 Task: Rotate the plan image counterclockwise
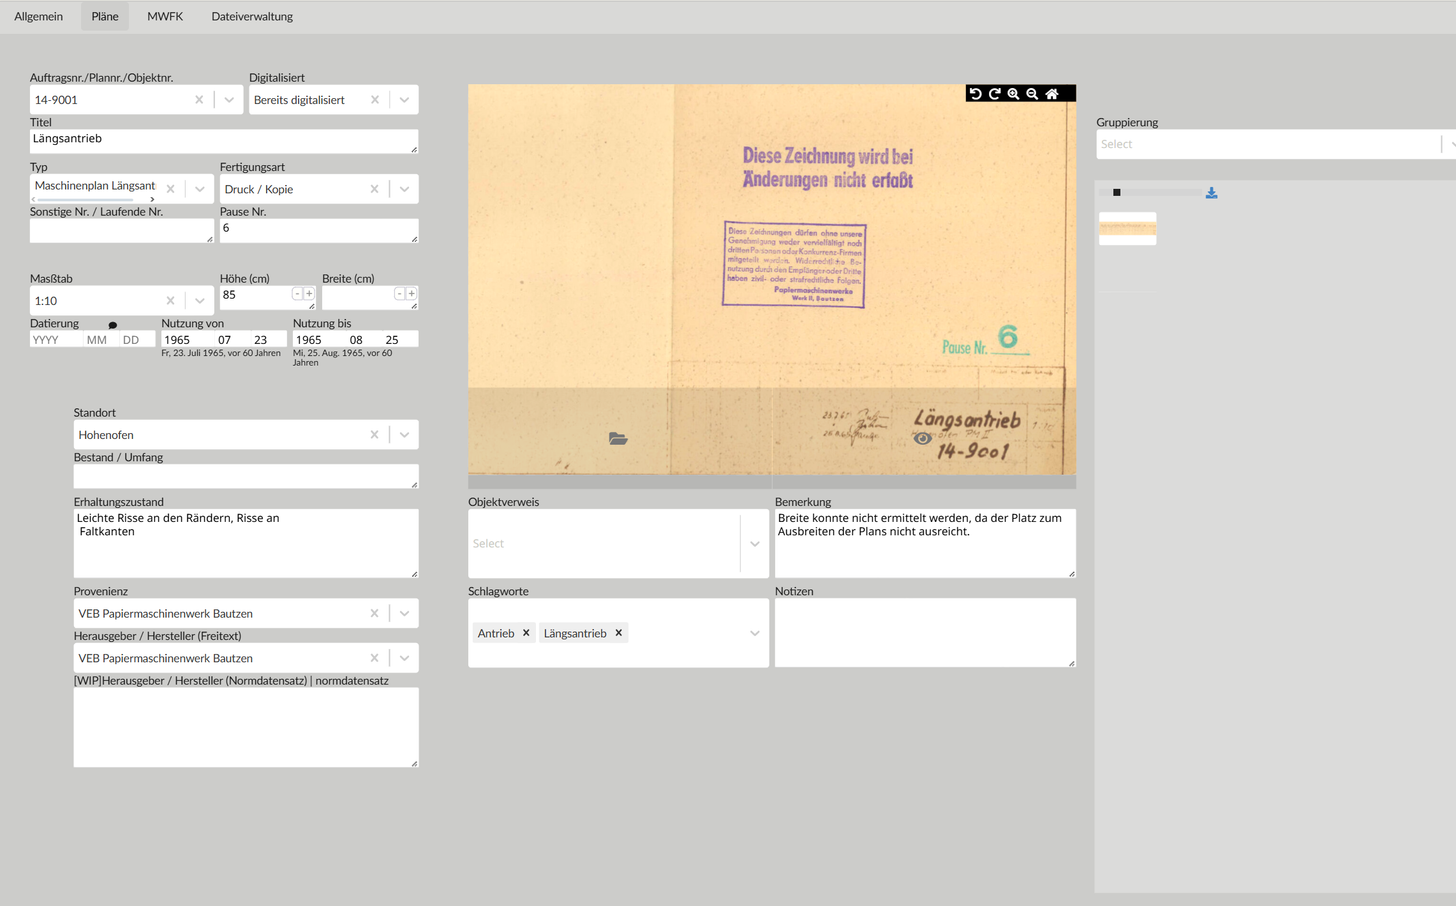(x=975, y=94)
